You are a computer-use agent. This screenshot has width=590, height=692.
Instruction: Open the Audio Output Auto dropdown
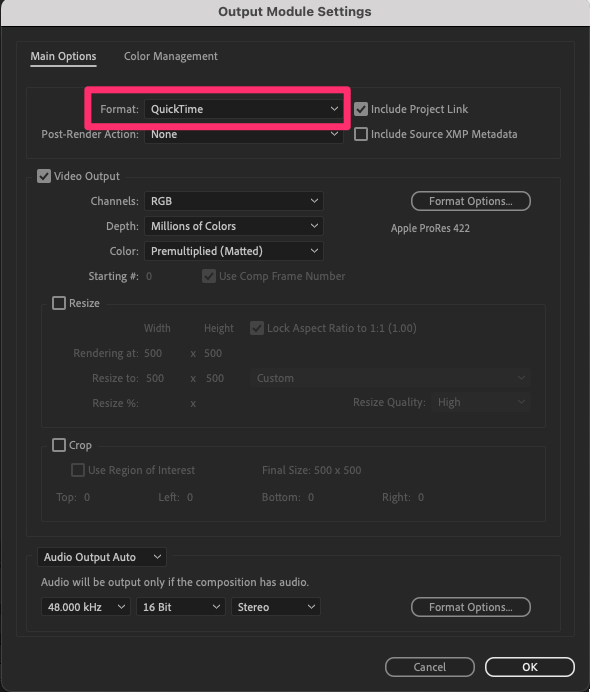[x=102, y=557]
